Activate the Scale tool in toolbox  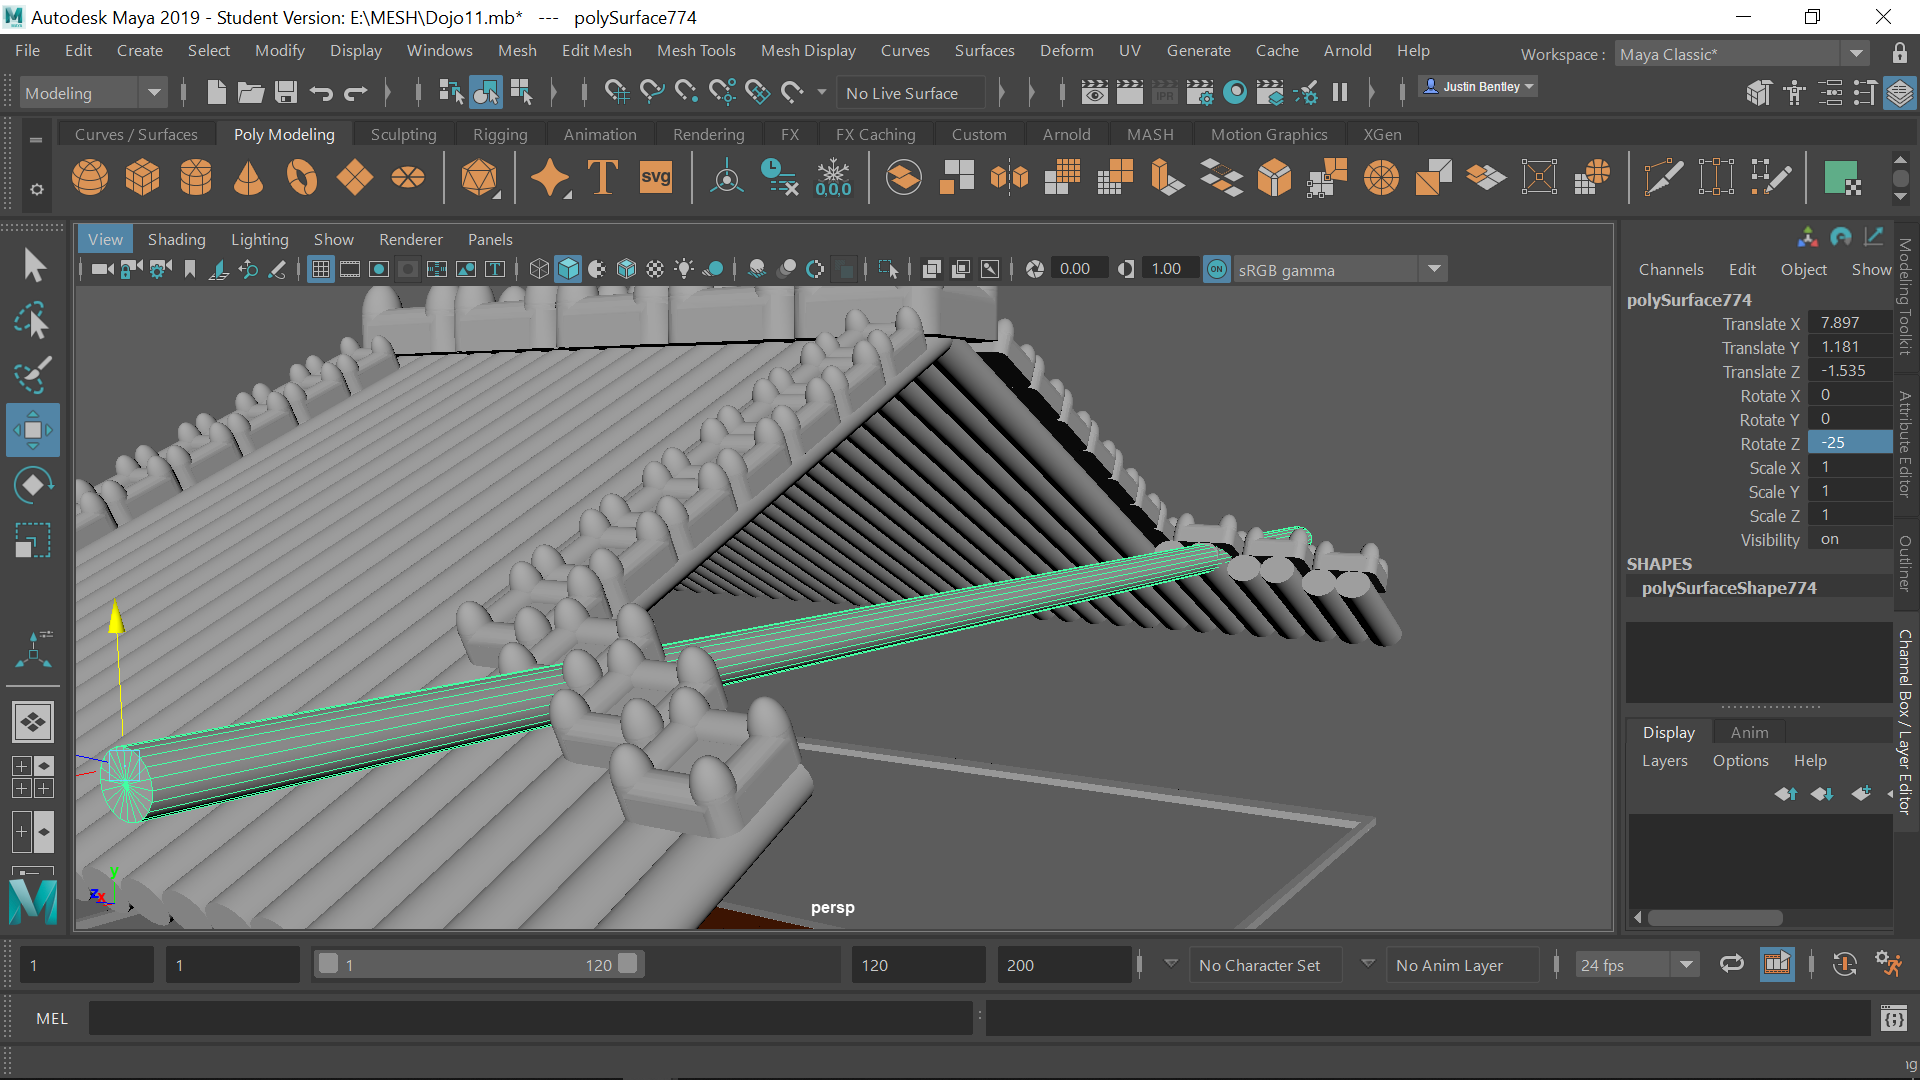33,540
